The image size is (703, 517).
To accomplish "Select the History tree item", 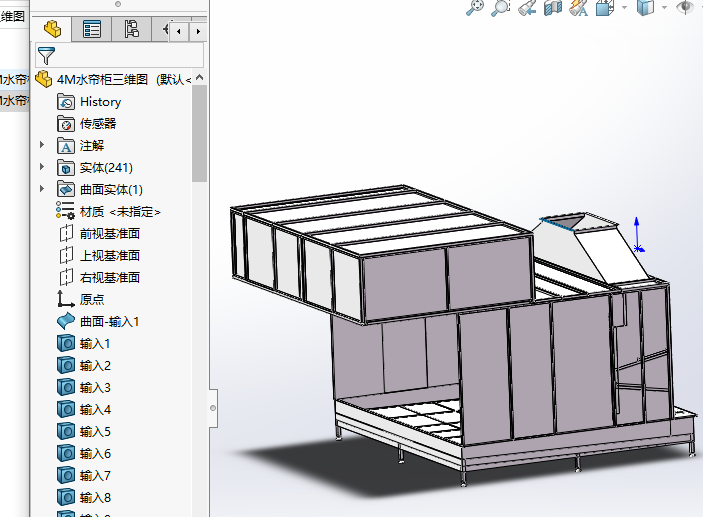I will point(100,101).
